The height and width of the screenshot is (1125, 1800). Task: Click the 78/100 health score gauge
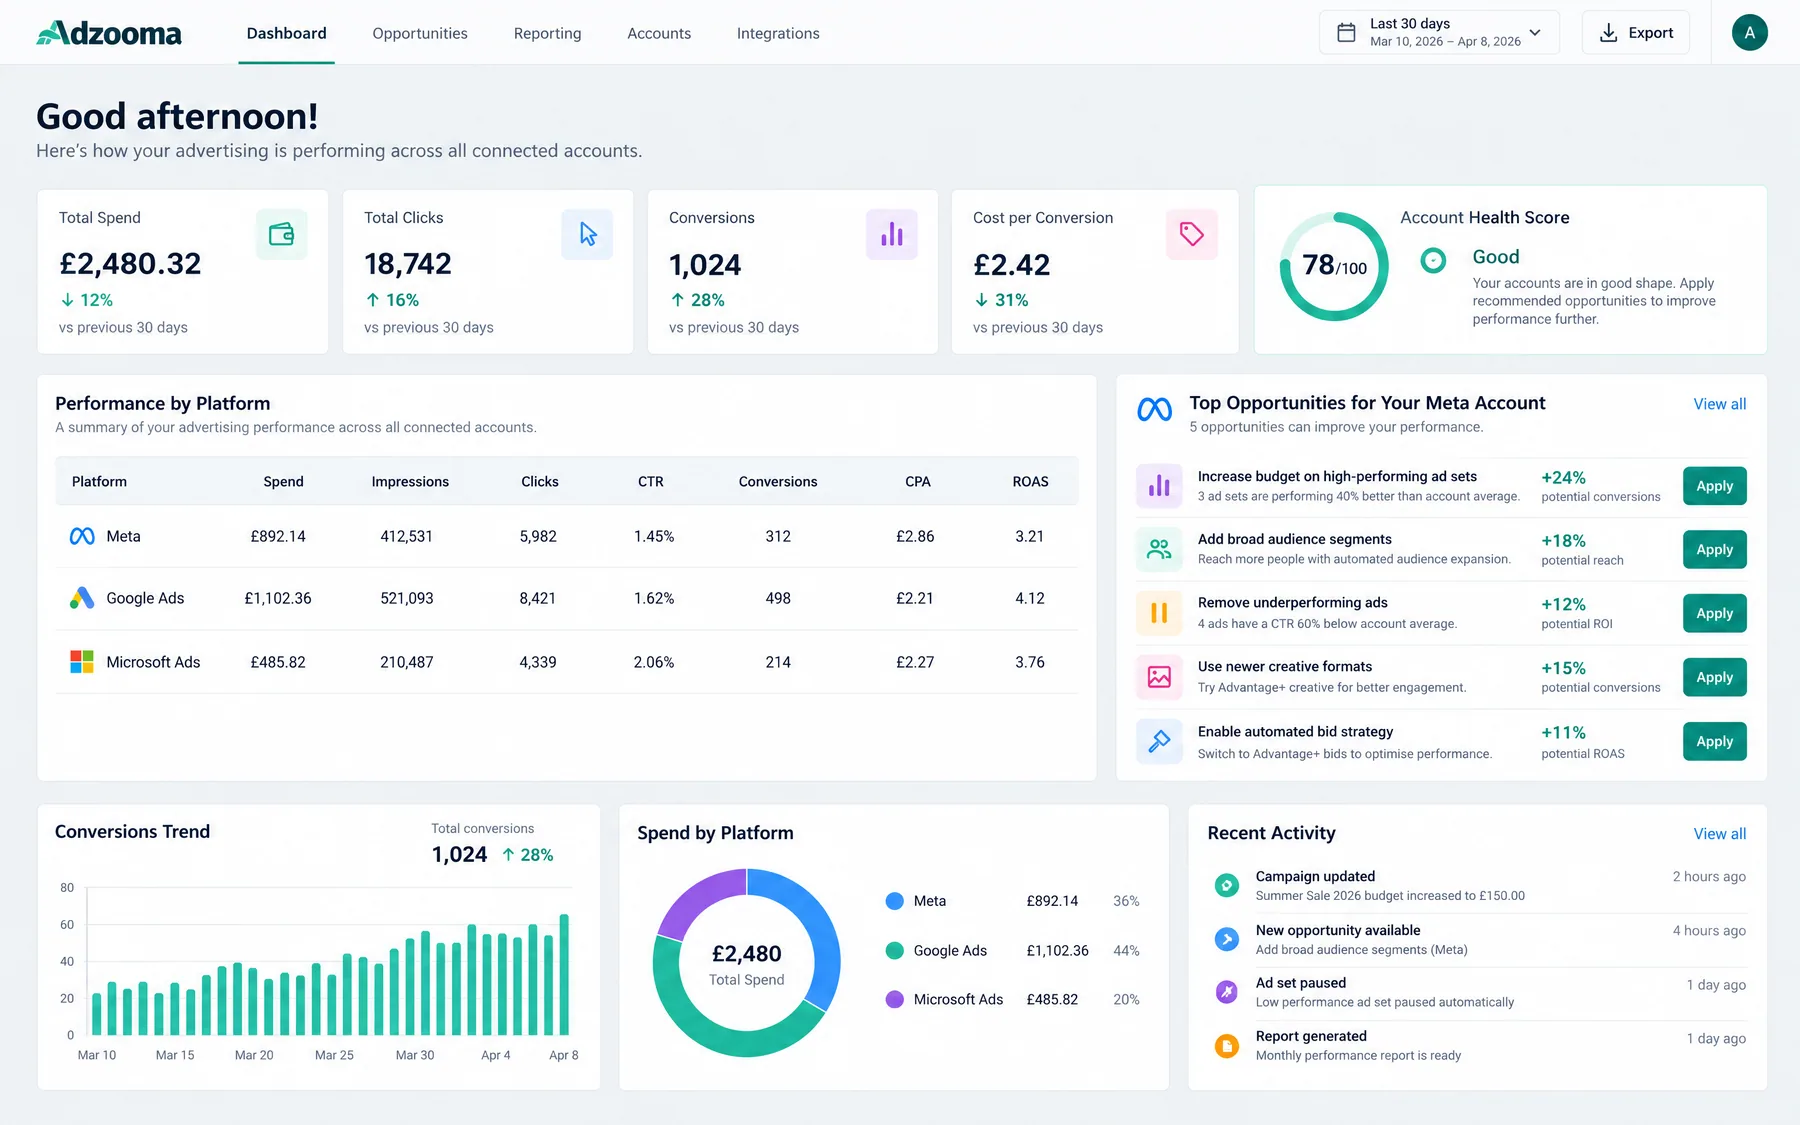(1334, 266)
